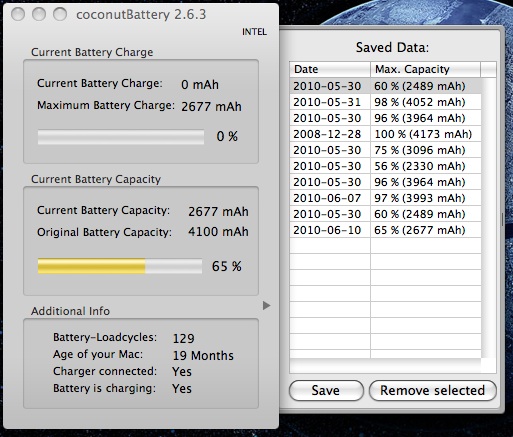The image size is (513, 437).
Task: Select the 2010-06-07 saved data row
Action: pos(385,198)
